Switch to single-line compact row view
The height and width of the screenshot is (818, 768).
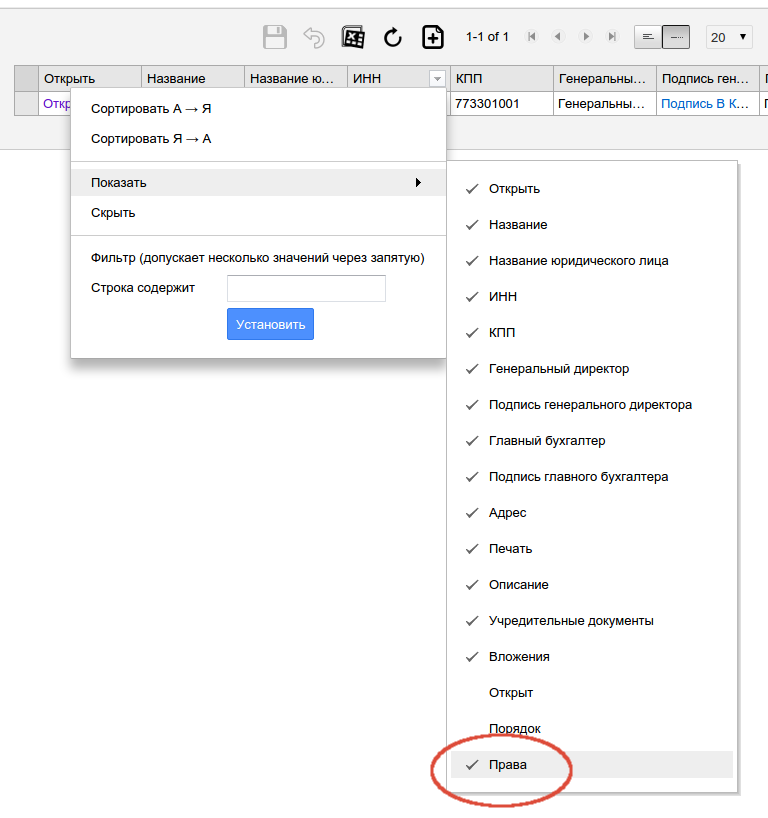pos(676,37)
